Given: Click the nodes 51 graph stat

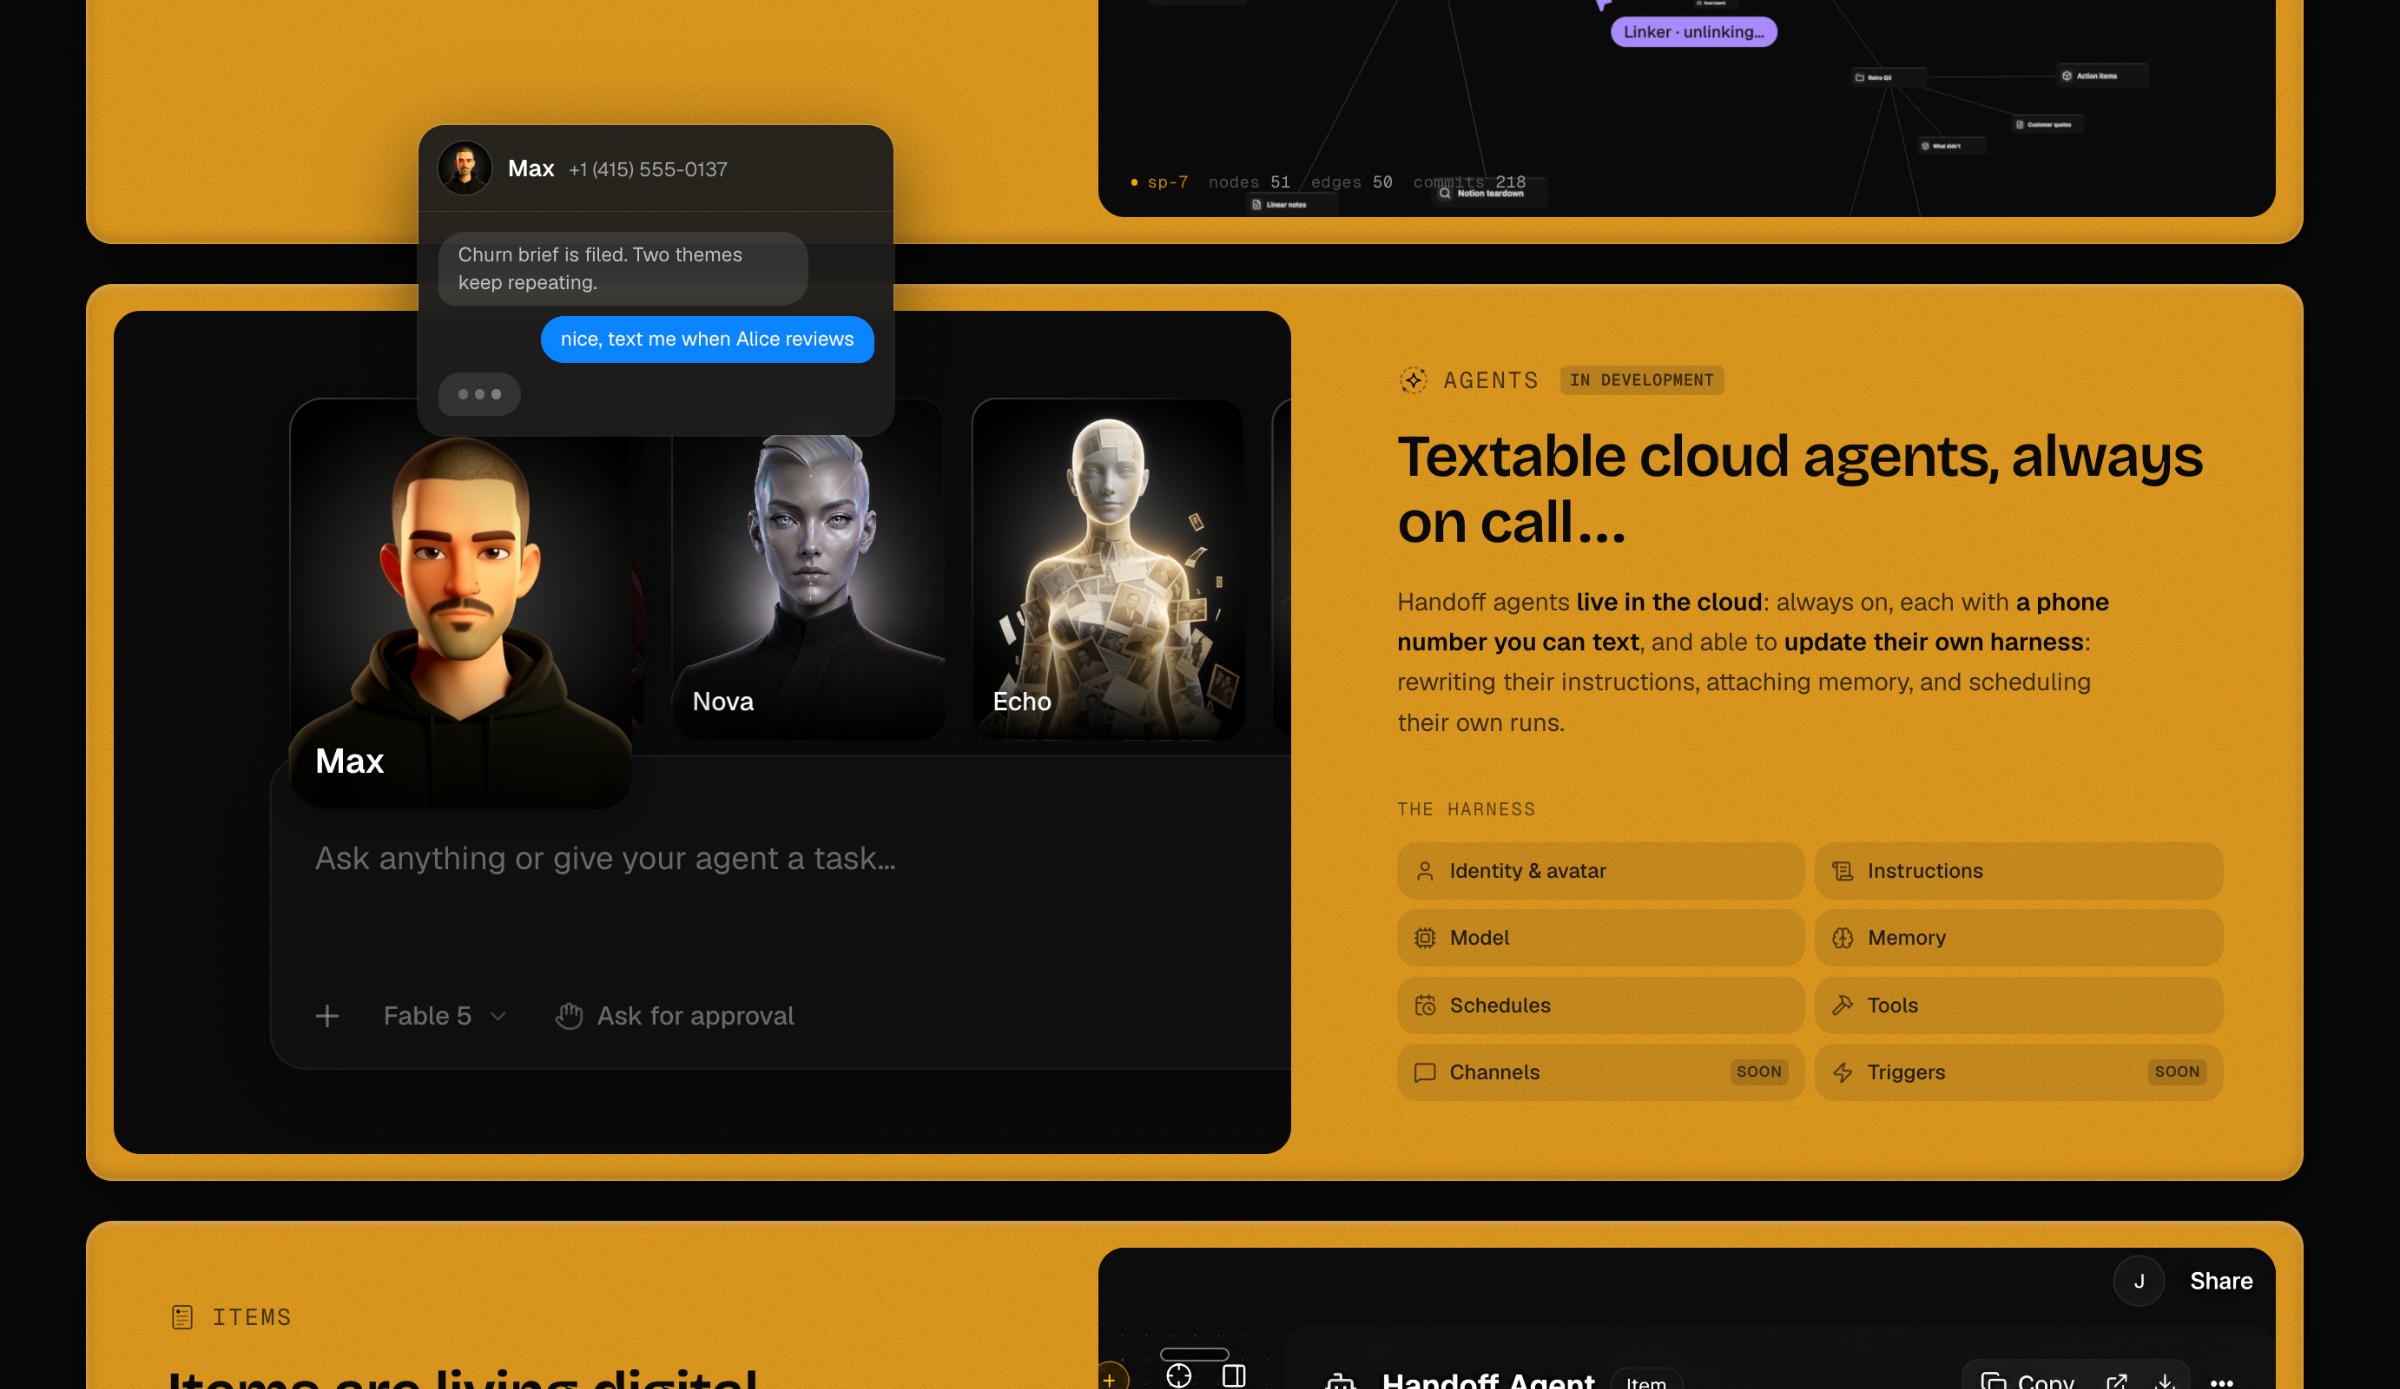Looking at the screenshot, I should point(1249,182).
